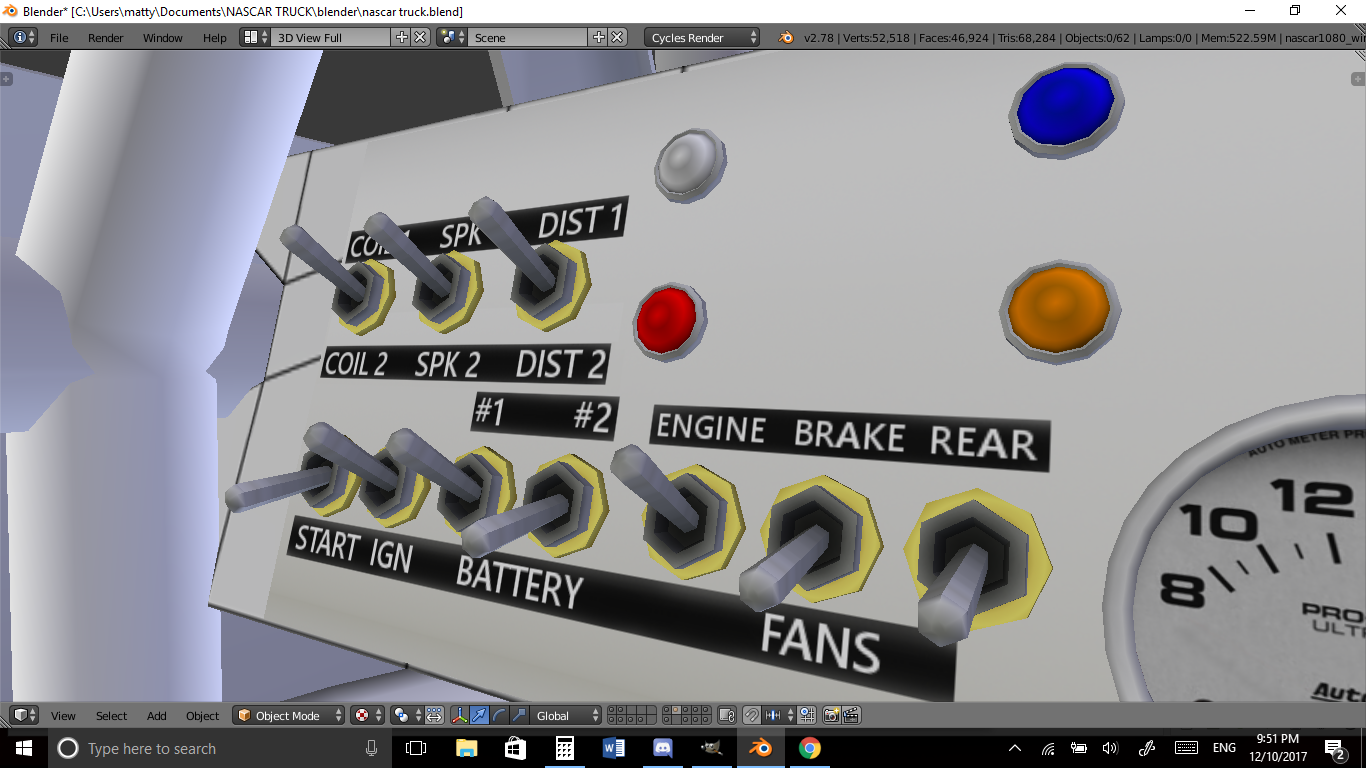Viewport: 1366px width, 768px height.
Task: Toggle the snap magnet button
Action: tap(751, 715)
